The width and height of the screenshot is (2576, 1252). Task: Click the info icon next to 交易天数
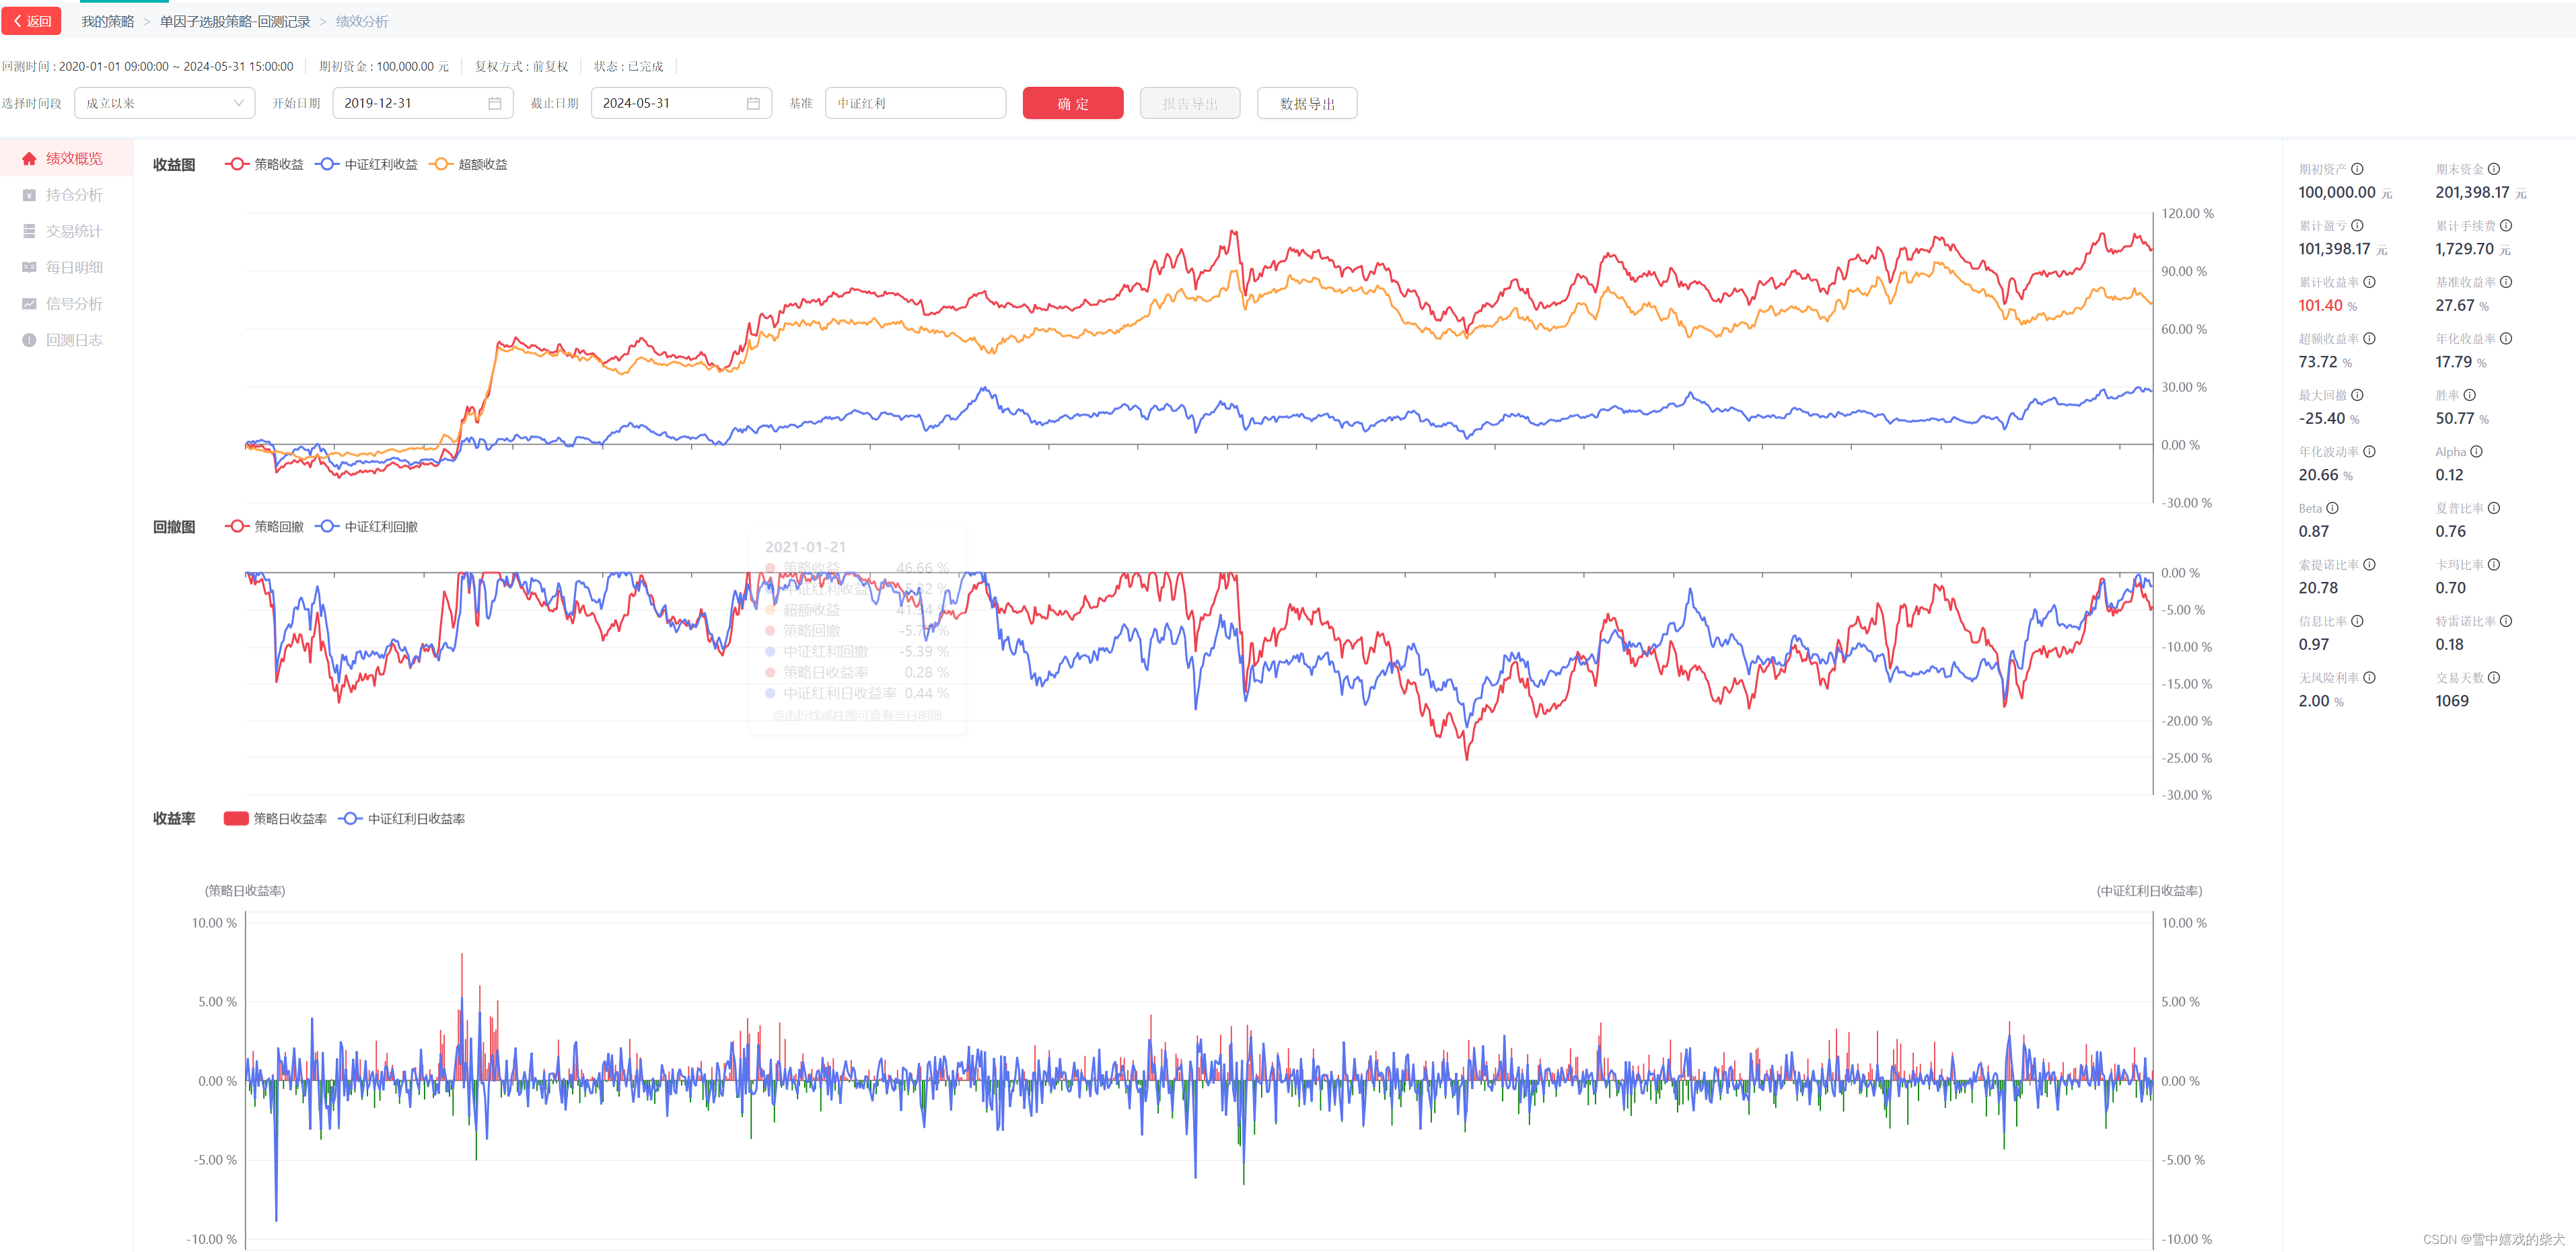2494,678
